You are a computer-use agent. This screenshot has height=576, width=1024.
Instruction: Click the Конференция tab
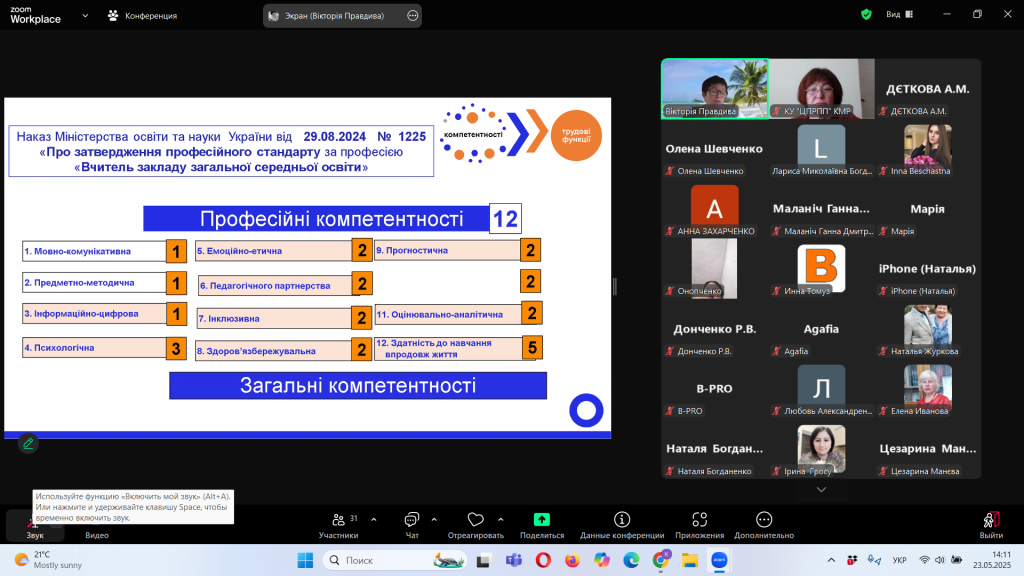142,16
